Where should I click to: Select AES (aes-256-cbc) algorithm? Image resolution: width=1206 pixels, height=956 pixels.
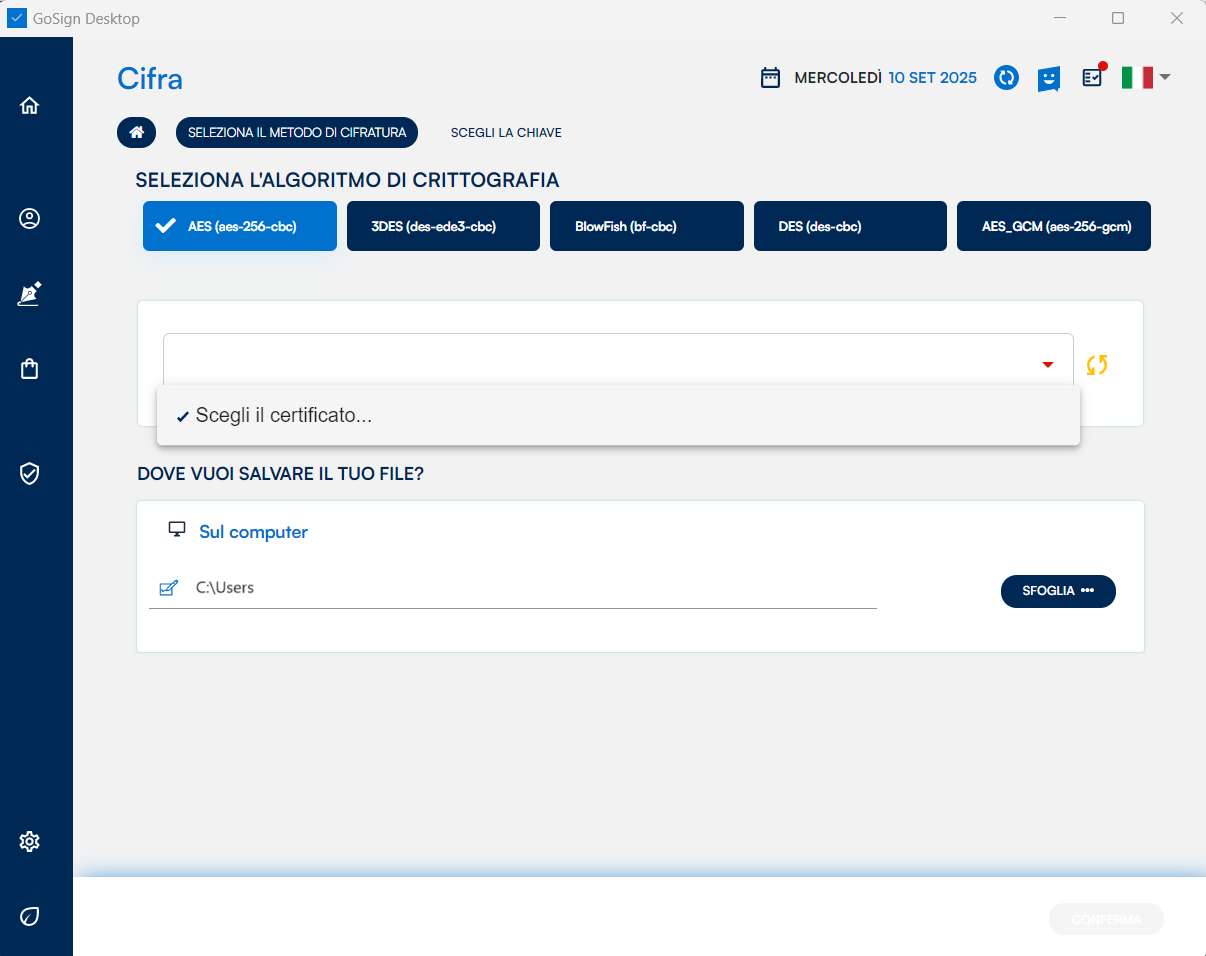[240, 226]
